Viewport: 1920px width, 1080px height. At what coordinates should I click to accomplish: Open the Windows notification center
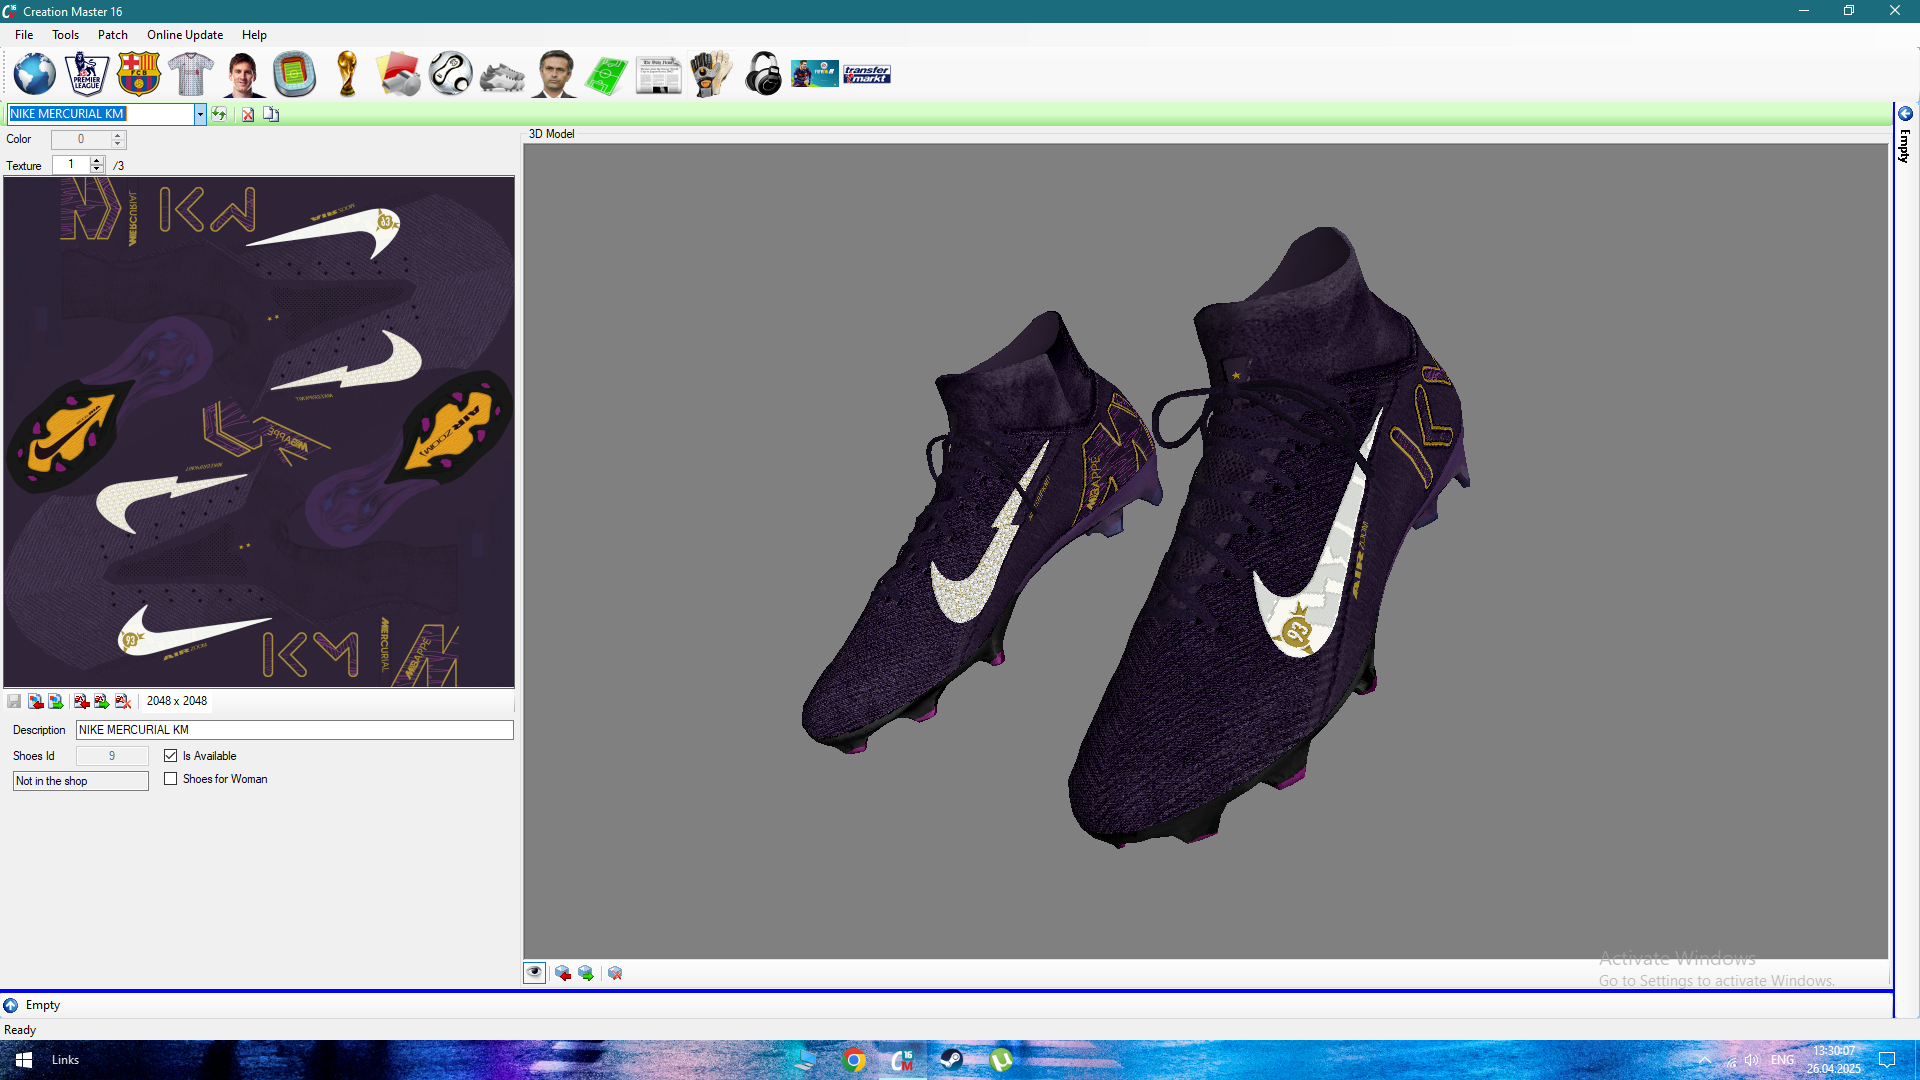pos(1887,1060)
